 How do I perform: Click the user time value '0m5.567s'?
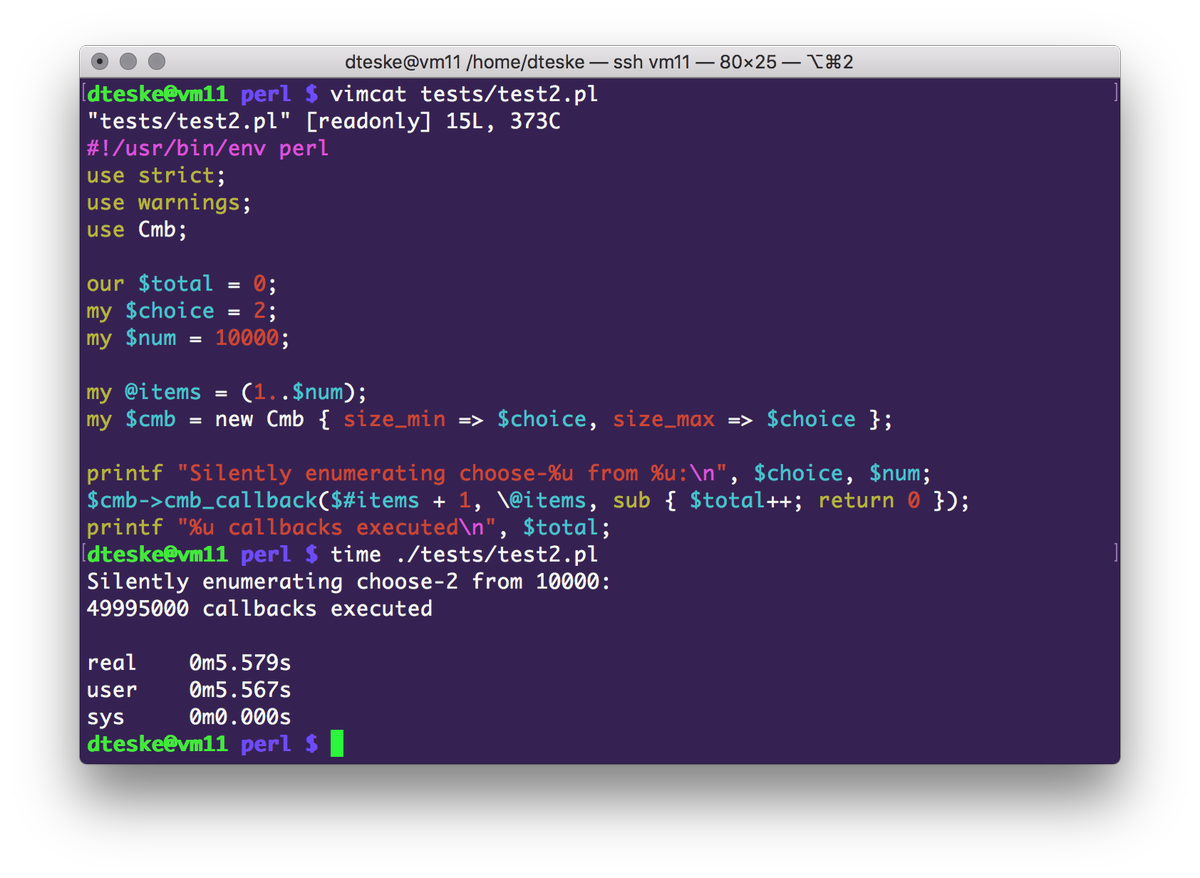coord(240,690)
